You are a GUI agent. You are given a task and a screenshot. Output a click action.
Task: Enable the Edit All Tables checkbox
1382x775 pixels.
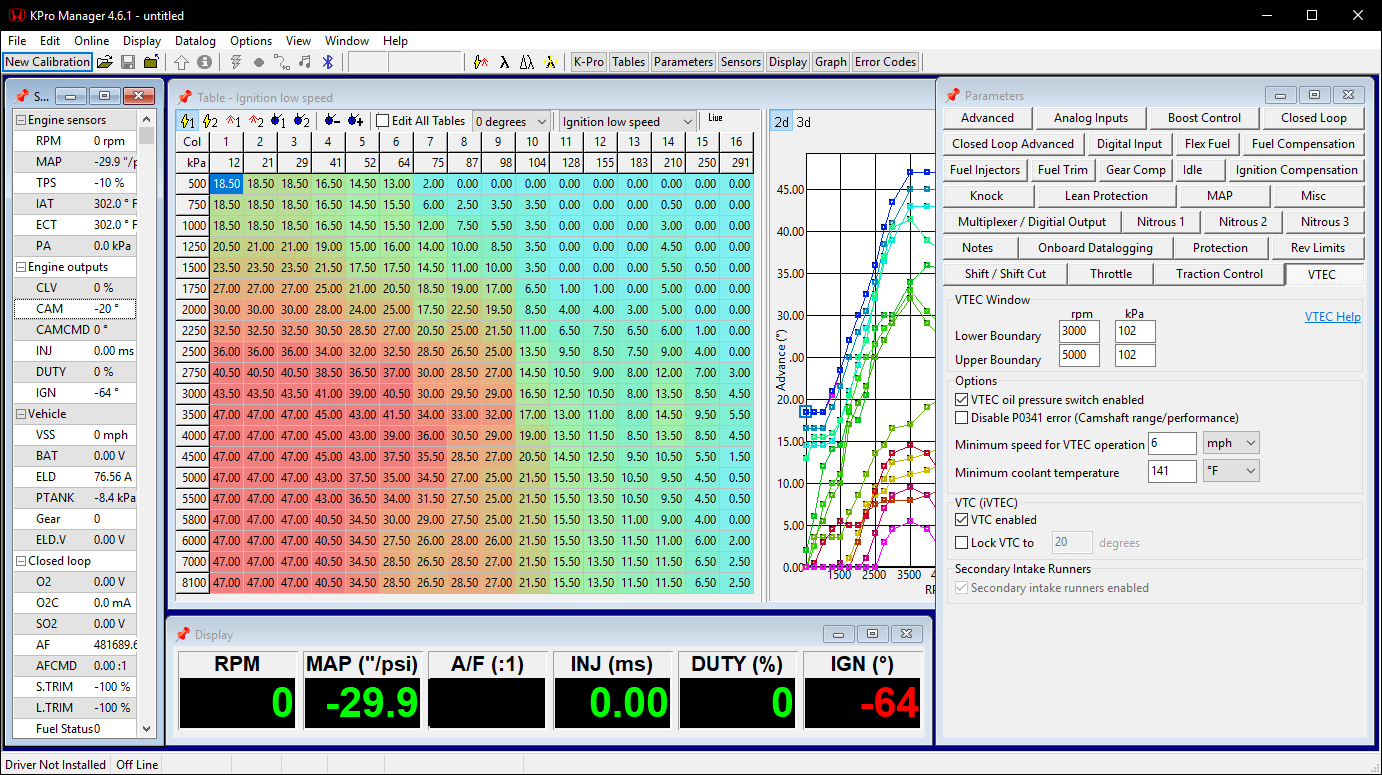click(382, 121)
